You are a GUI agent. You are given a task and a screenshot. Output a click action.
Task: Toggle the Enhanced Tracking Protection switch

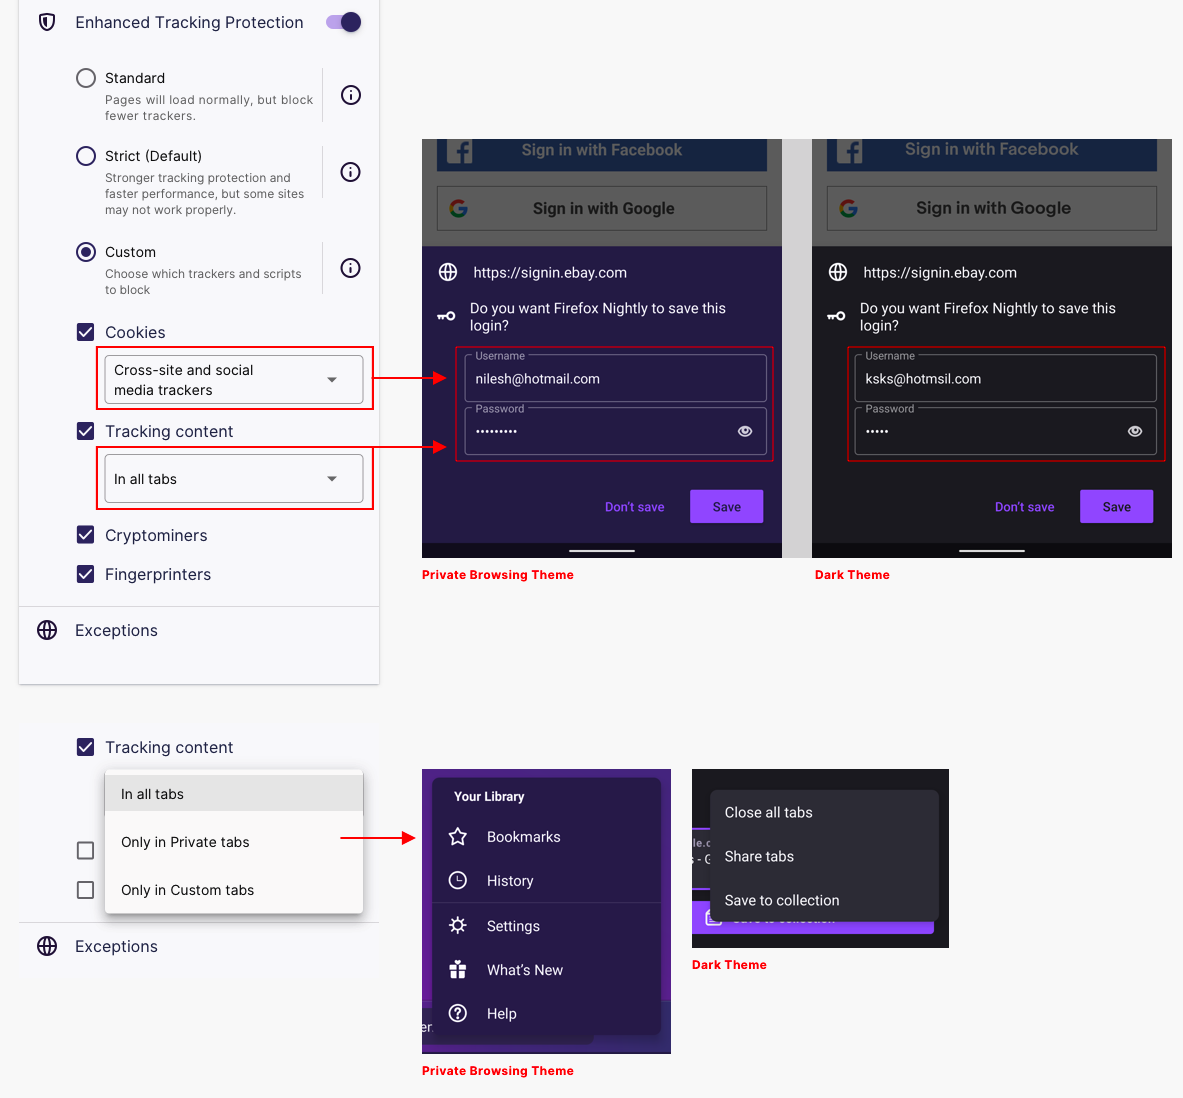[x=343, y=22]
